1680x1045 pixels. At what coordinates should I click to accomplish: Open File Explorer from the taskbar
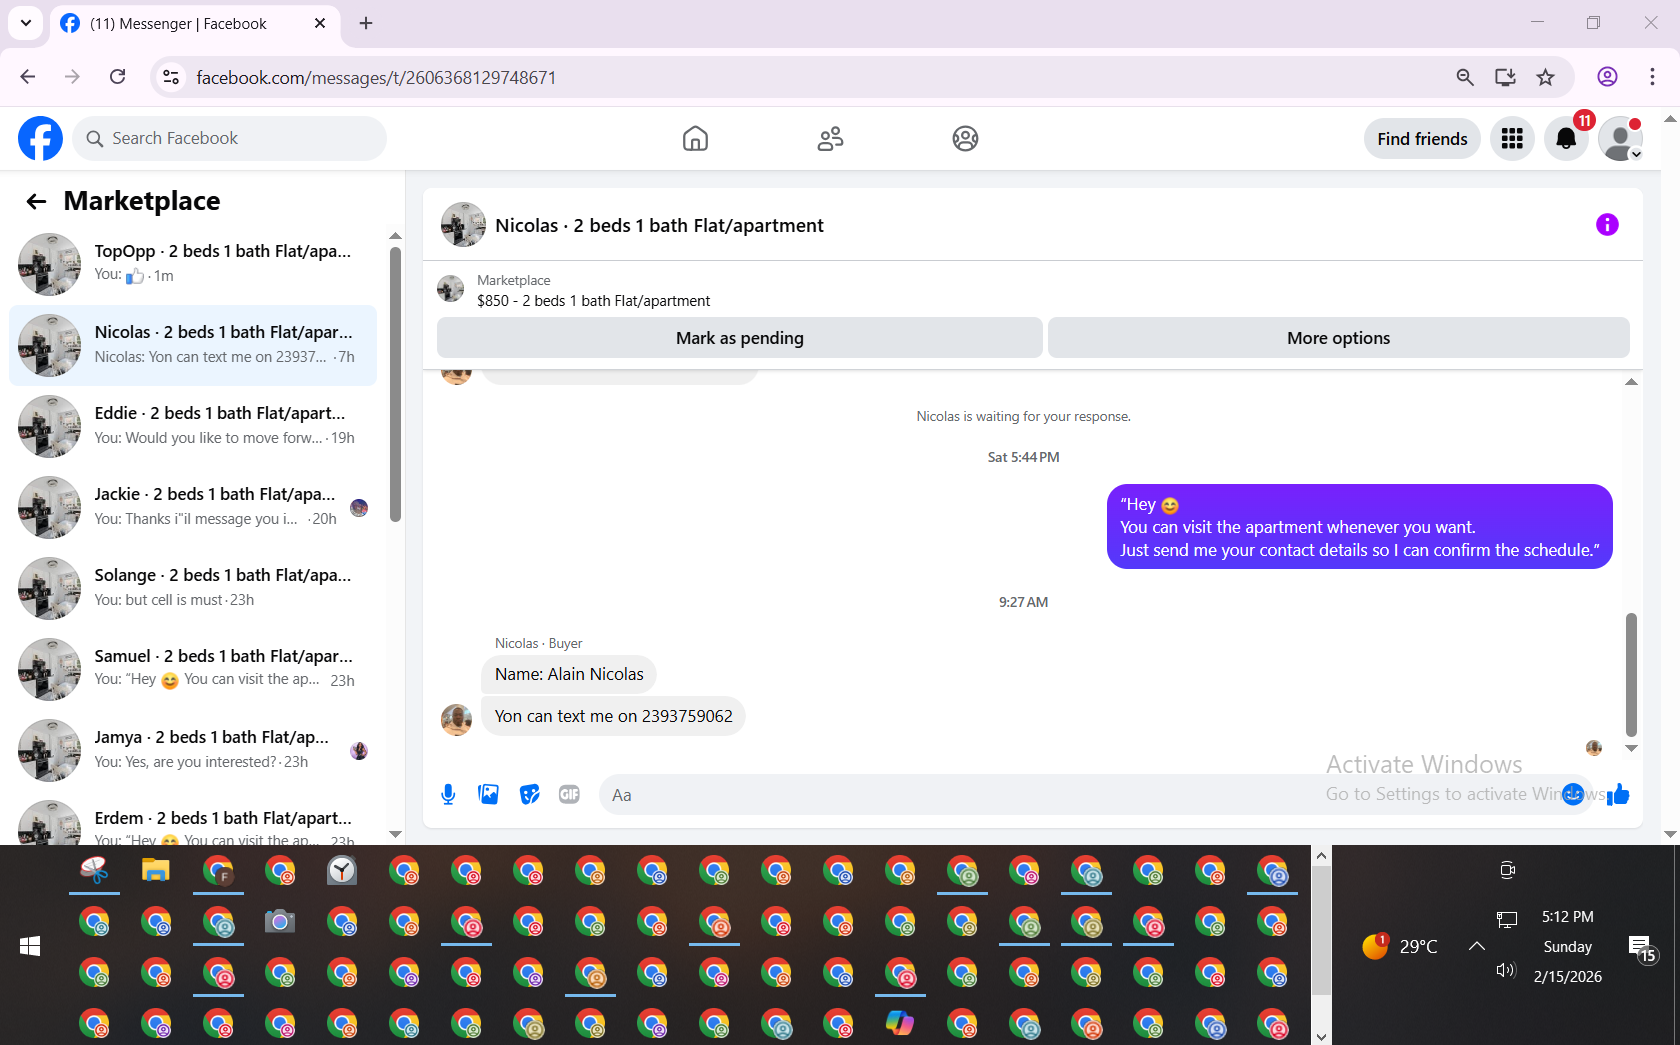(x=156, y=871)
